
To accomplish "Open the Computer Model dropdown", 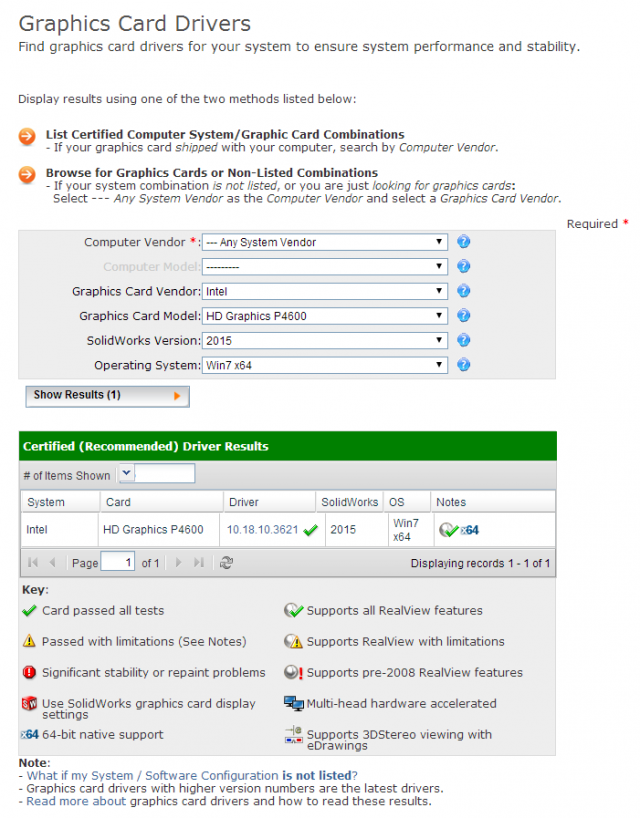I will point(325,266).
